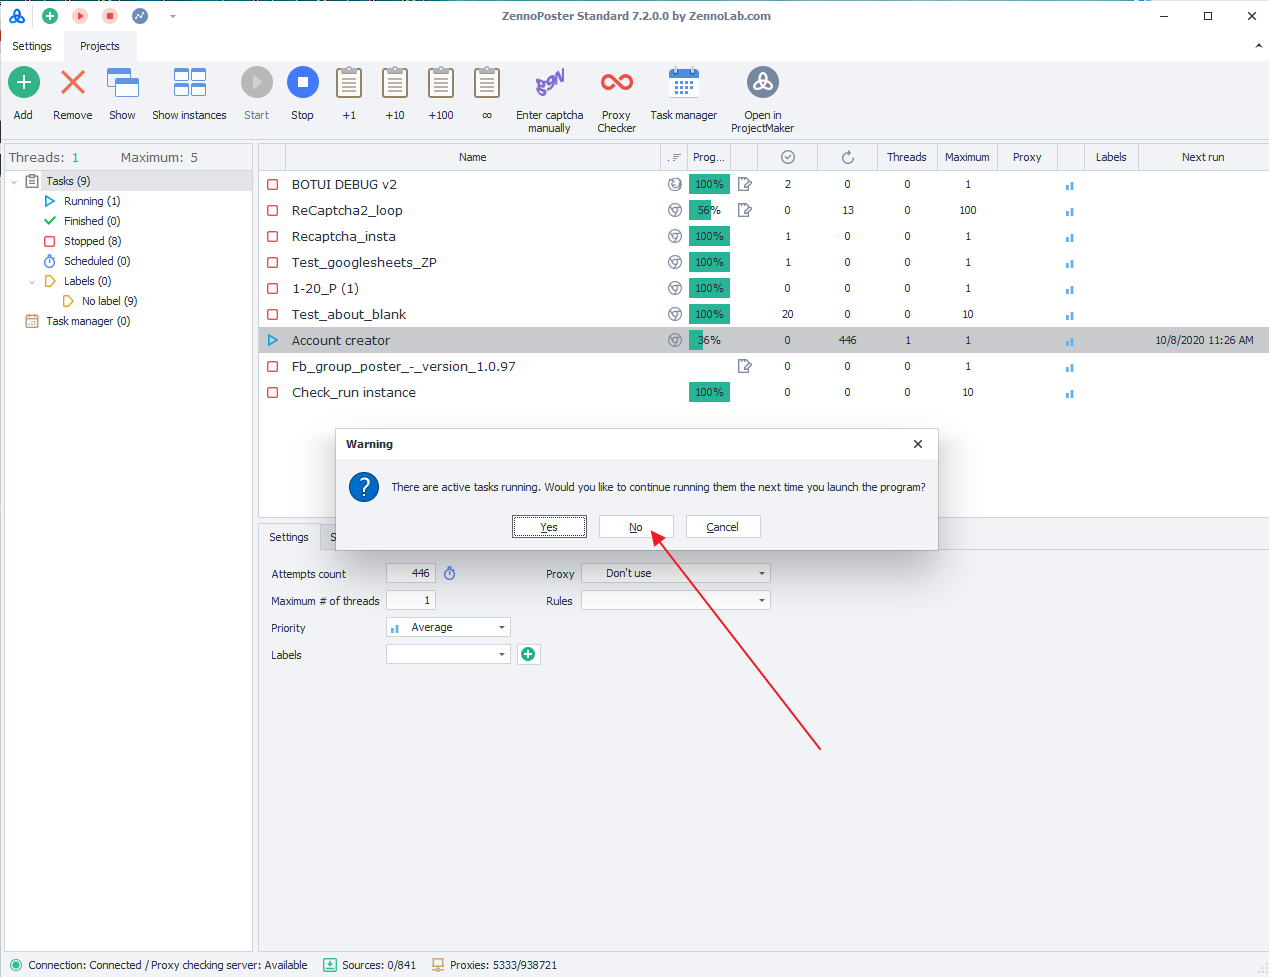Toggle the status box for ReCaptcha2_loop
1269x977 pixels.
[x=272, y=211]
